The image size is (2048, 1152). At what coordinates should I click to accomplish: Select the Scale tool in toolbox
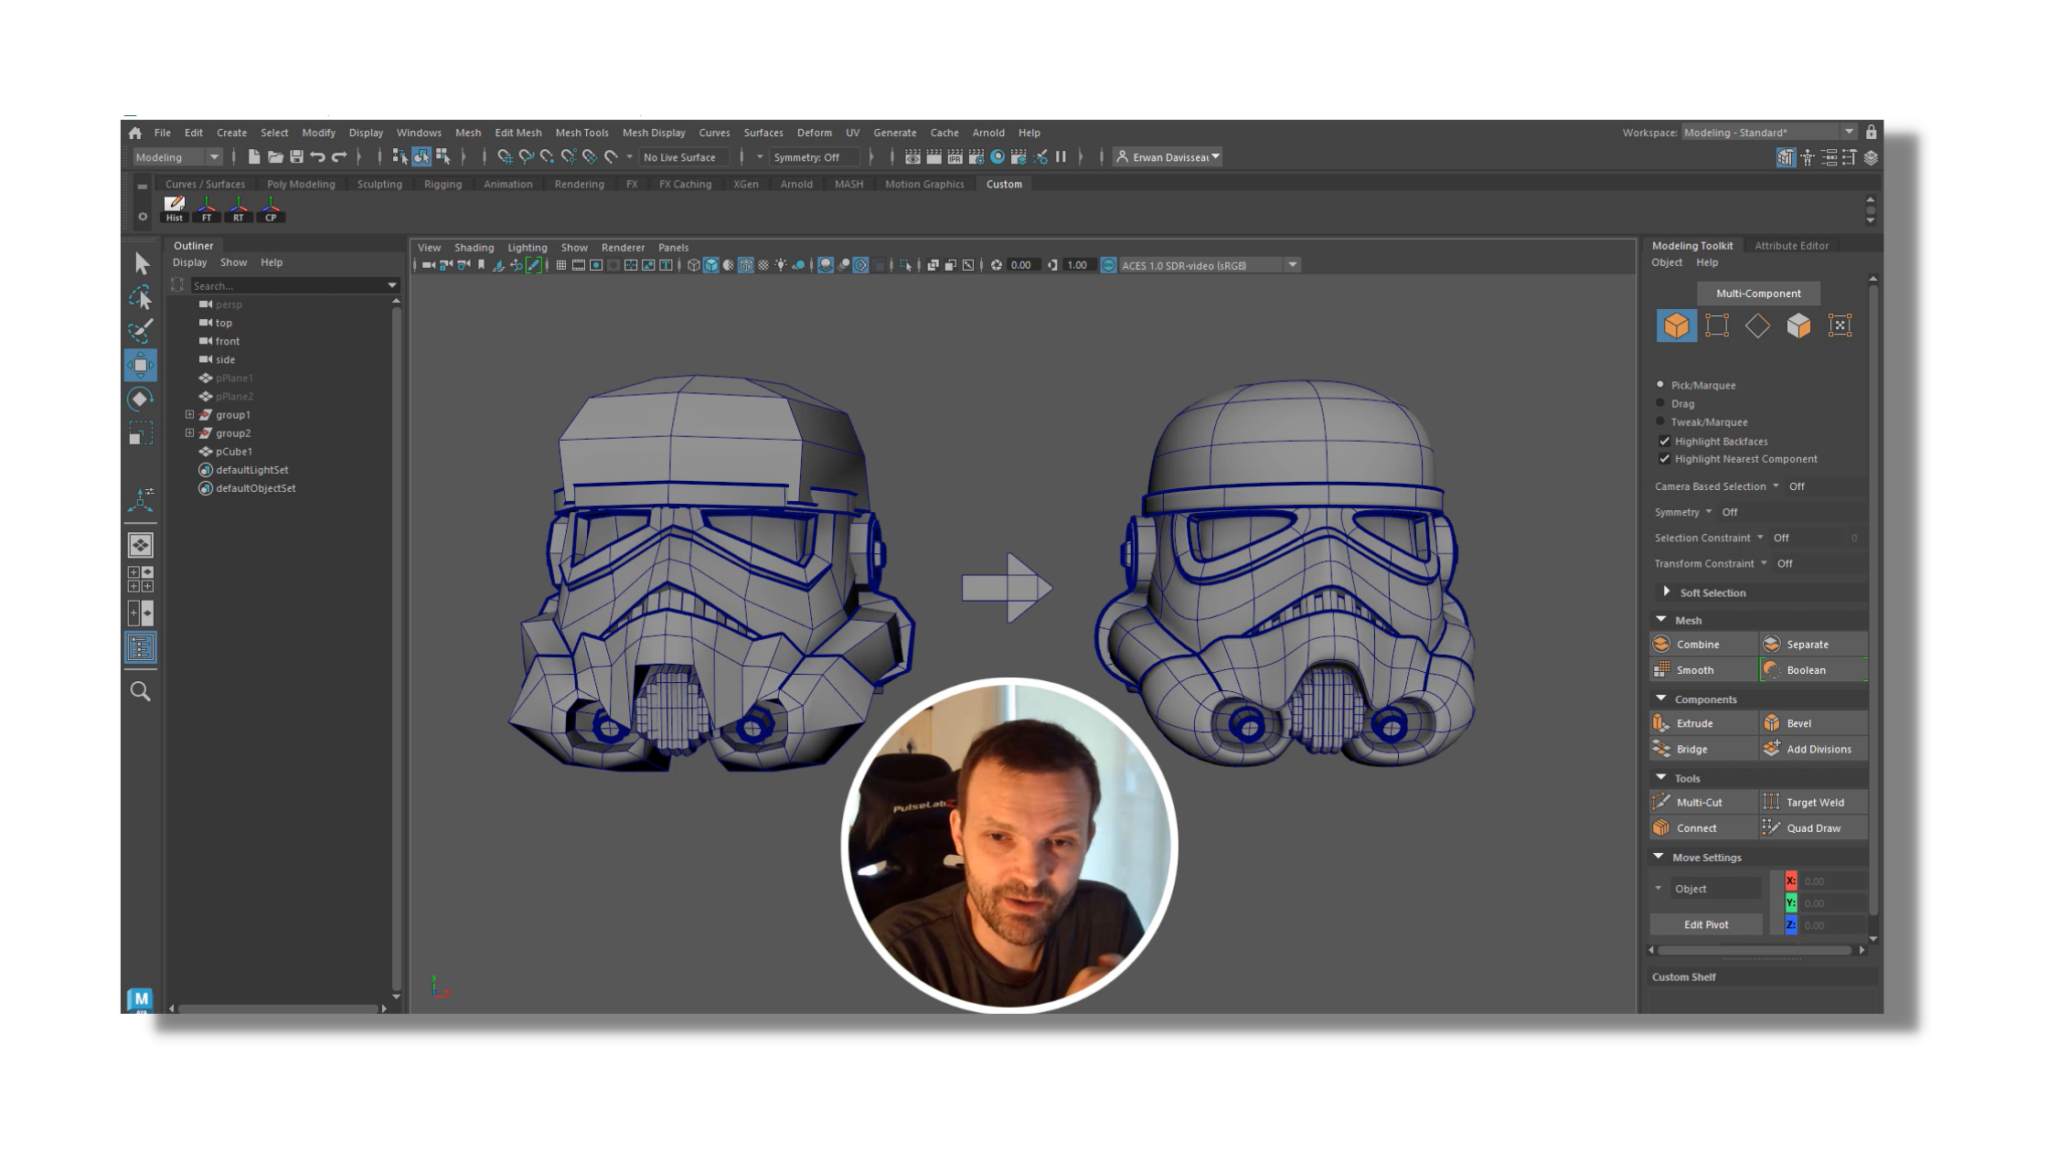(x=141, y=434)
